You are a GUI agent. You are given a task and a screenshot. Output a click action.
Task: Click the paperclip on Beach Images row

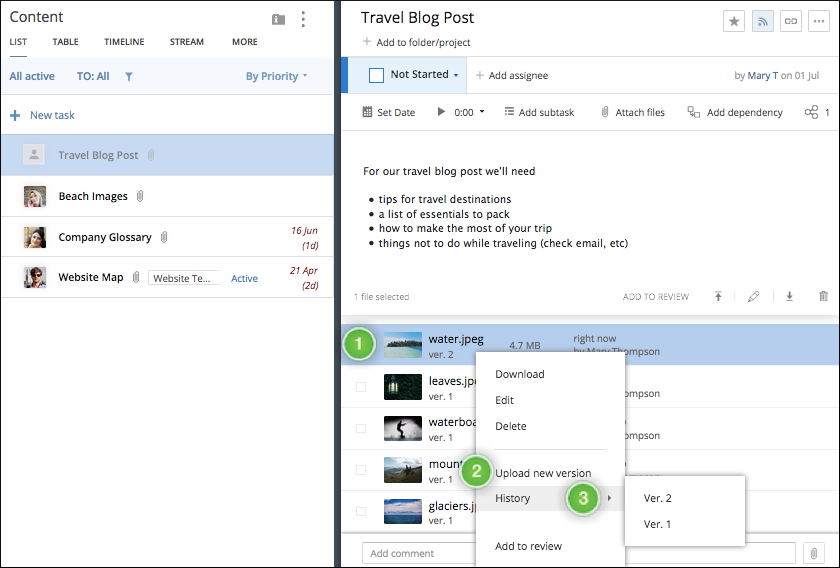point(140,196)
